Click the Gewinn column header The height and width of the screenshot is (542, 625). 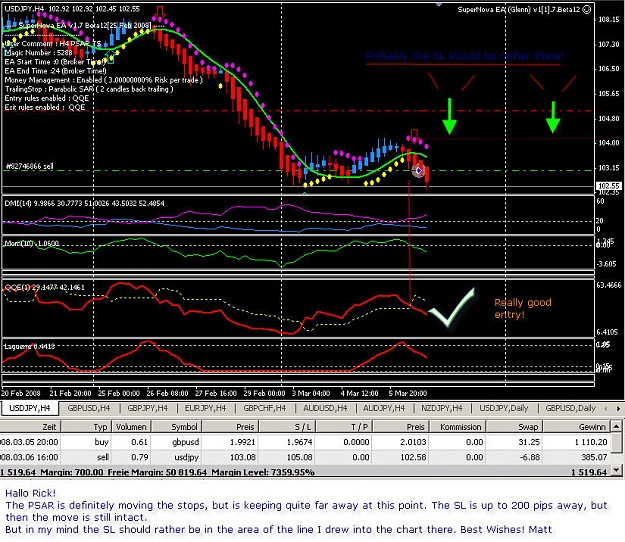tap(576, 427)
